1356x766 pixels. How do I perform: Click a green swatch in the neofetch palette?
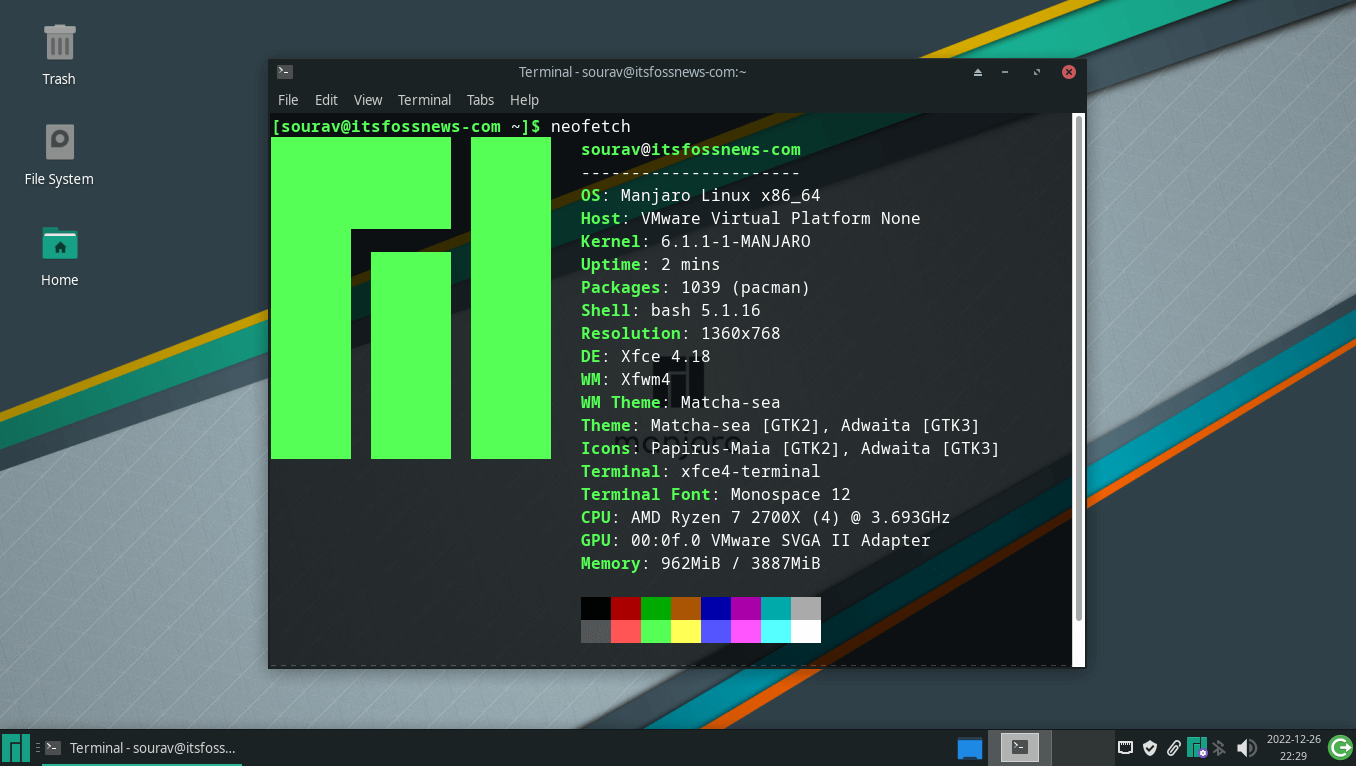(x=655, y=606)
